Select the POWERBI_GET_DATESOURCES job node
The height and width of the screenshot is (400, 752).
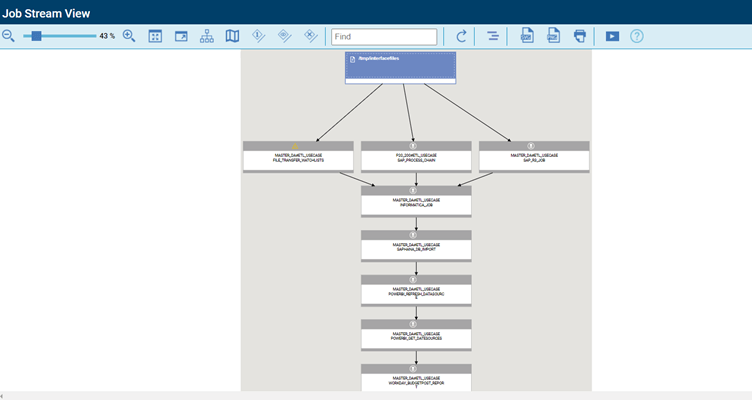pyautogui.click(x=416, y=335)
